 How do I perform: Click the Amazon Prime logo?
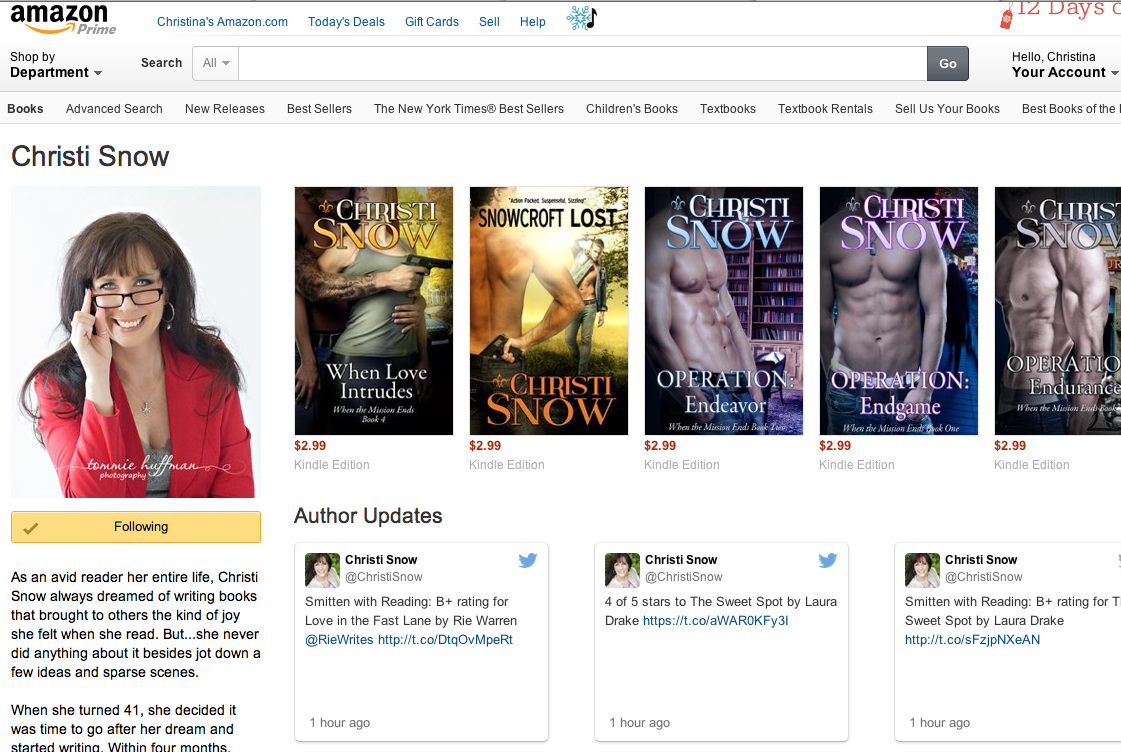[63, 19]
